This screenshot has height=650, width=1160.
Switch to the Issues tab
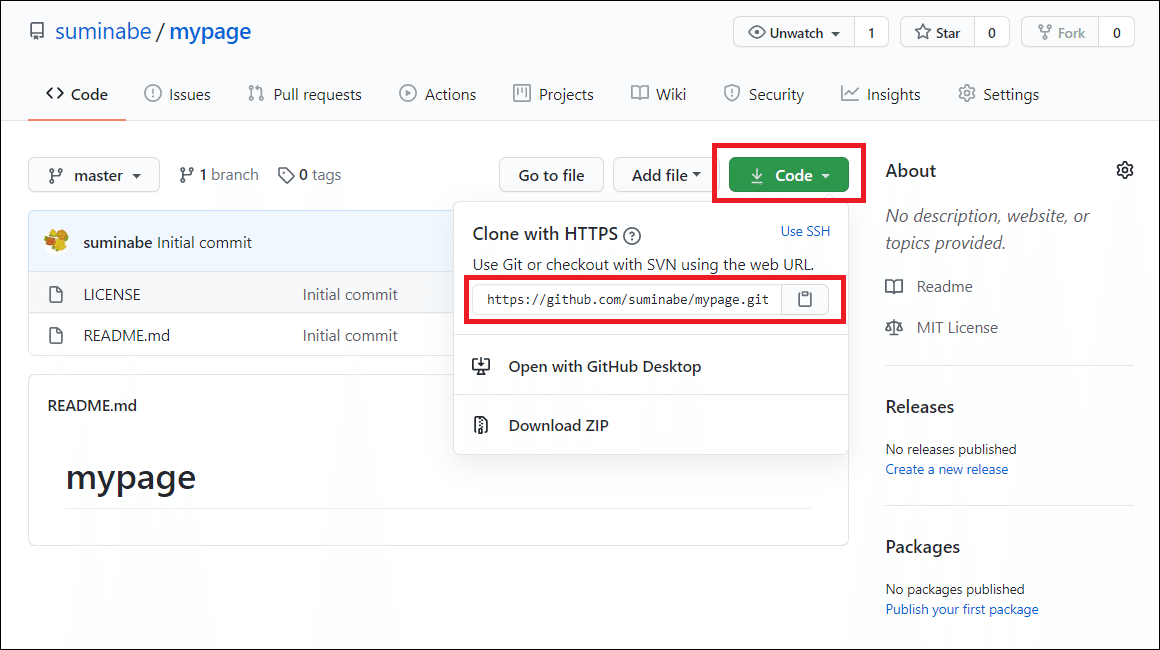pyautogui.click(x=178, y=94)
